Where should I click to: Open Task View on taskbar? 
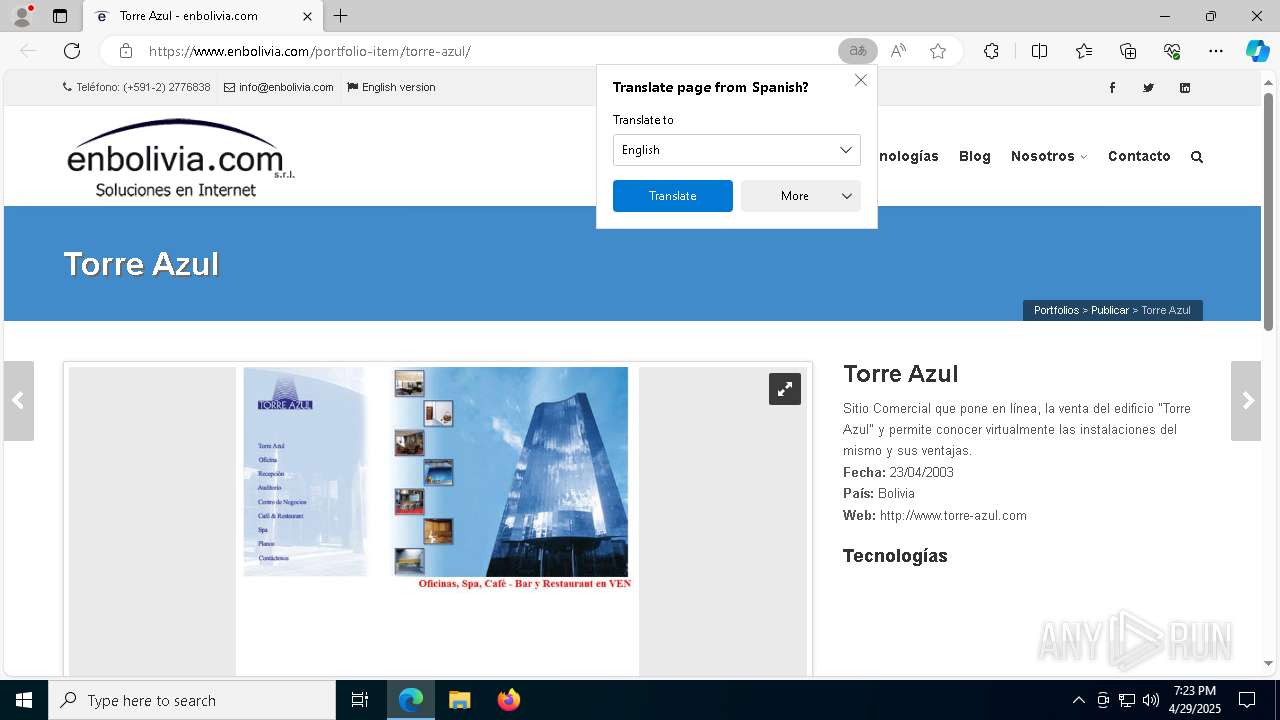(360, 700)
